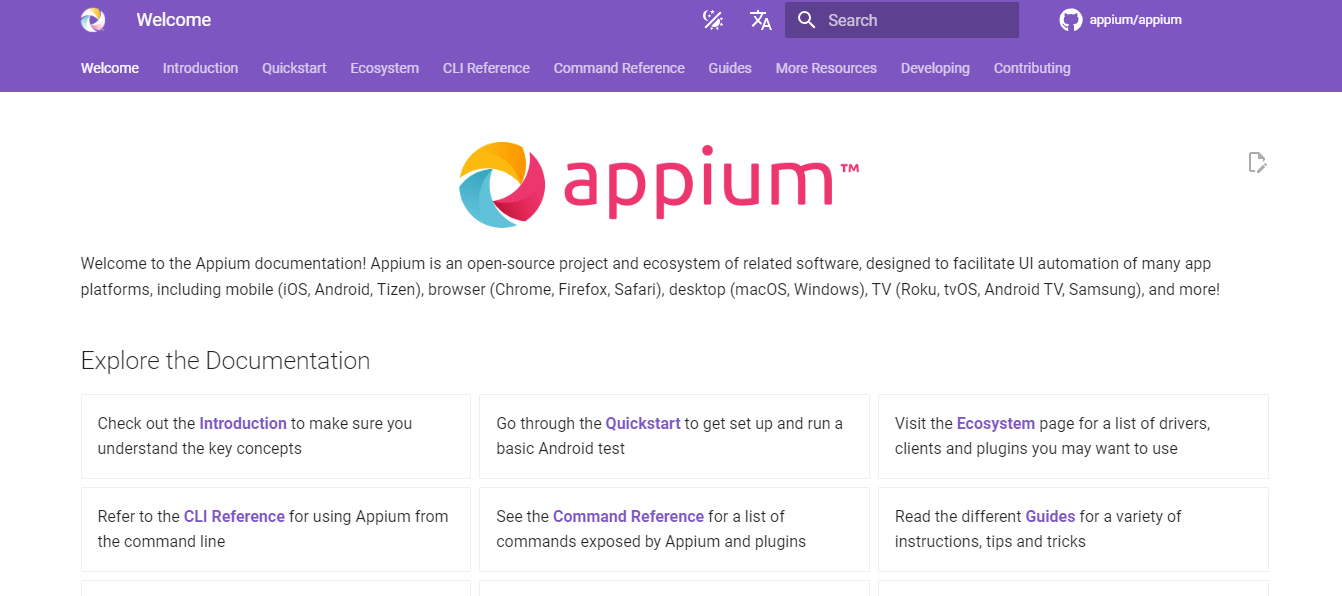
Task: Click the Appium logo in the header
Action: (92, 19)
